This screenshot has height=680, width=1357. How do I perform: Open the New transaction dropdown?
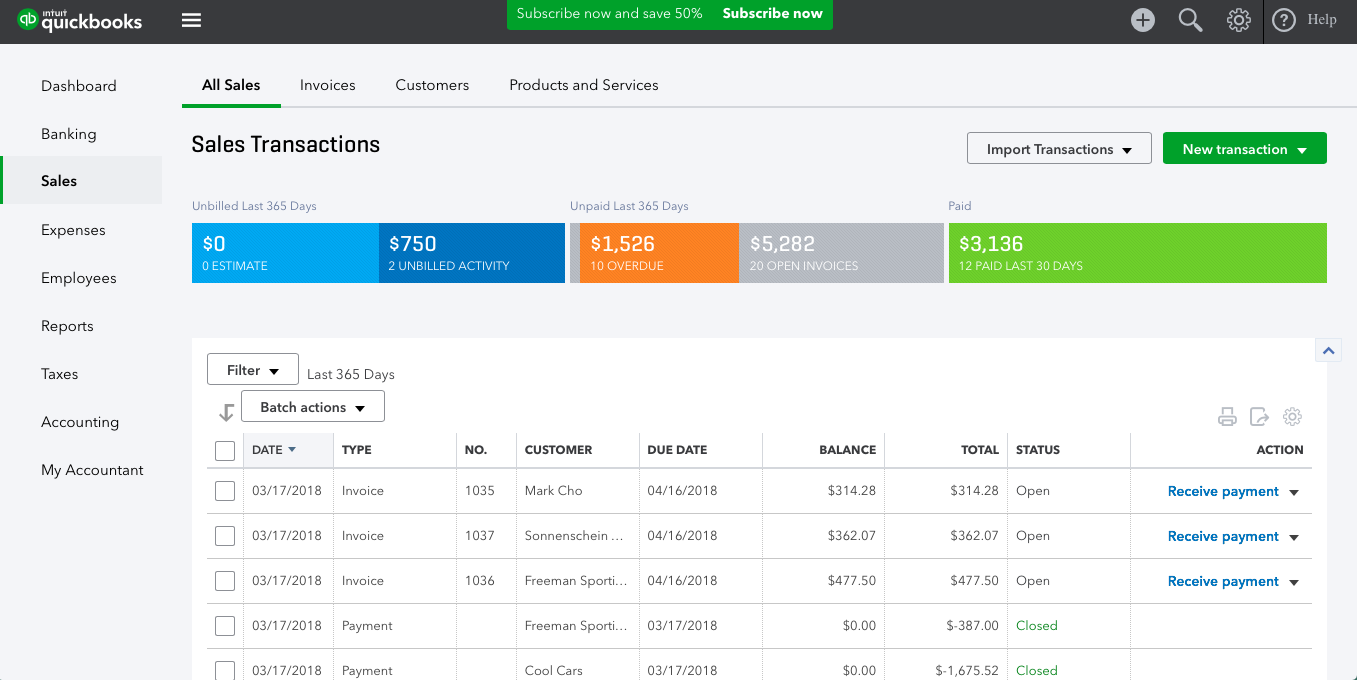tap(1244, 147)
